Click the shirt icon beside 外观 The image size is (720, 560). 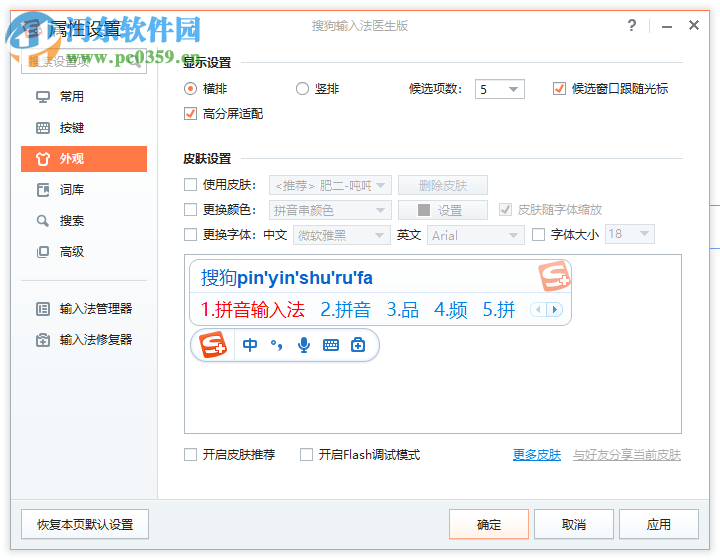(43, 159)
